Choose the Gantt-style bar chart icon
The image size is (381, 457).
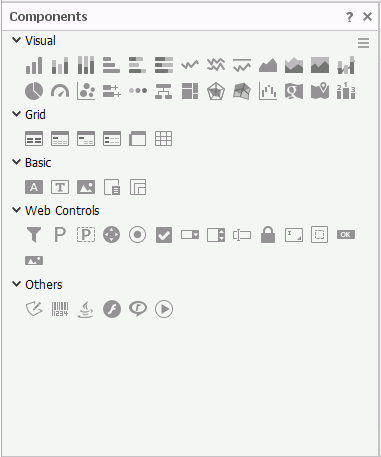point(112,91)
